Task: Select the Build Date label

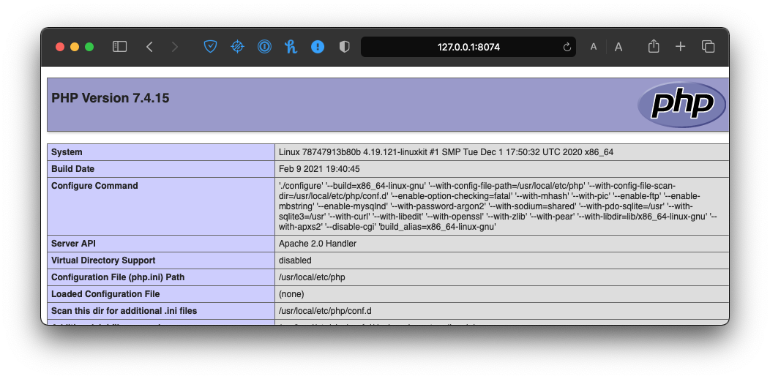Action: click(x=73, y=169)
